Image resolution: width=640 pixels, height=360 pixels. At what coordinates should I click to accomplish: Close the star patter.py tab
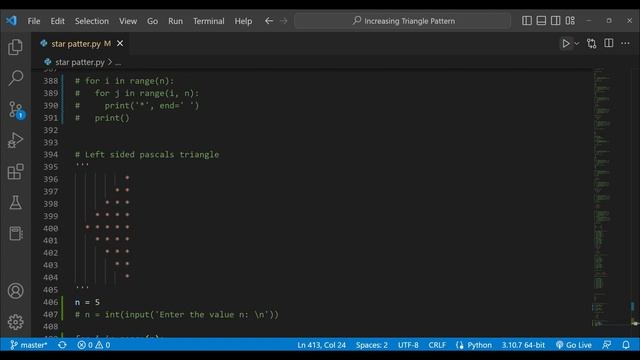120,43
